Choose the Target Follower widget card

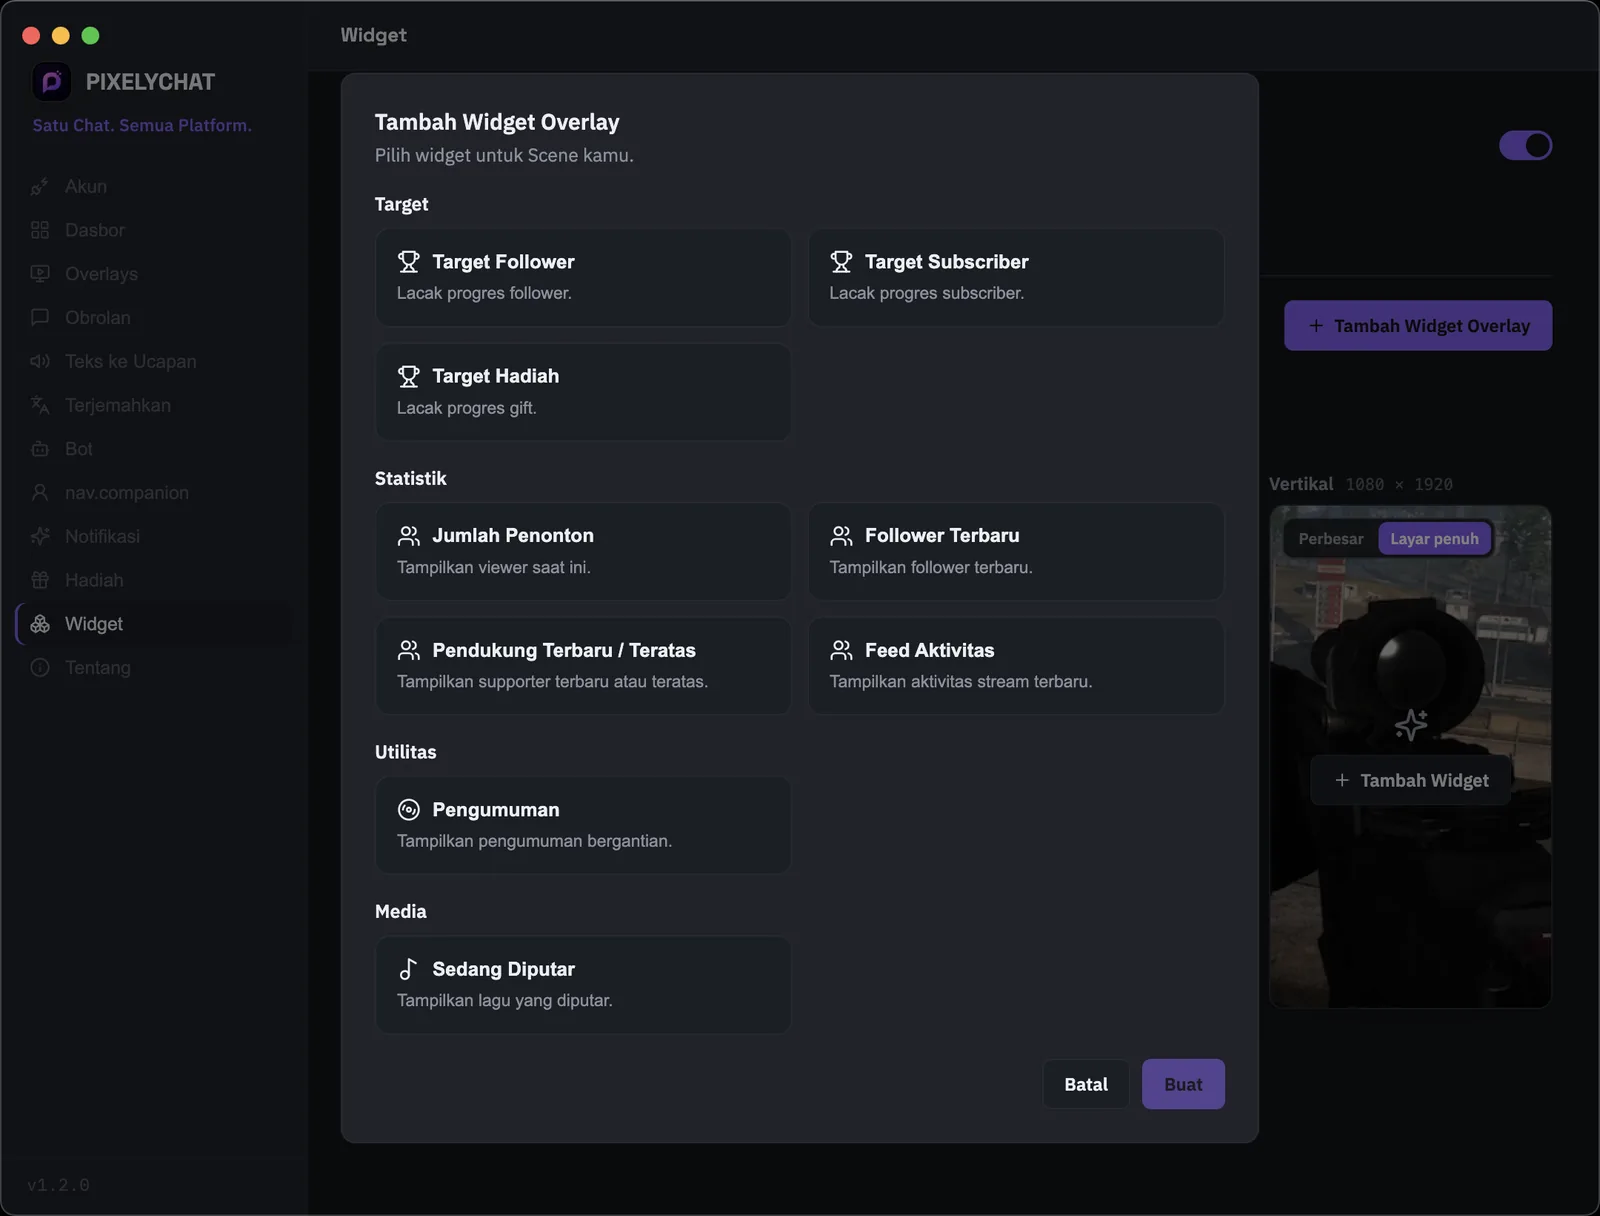coord(583,277)
